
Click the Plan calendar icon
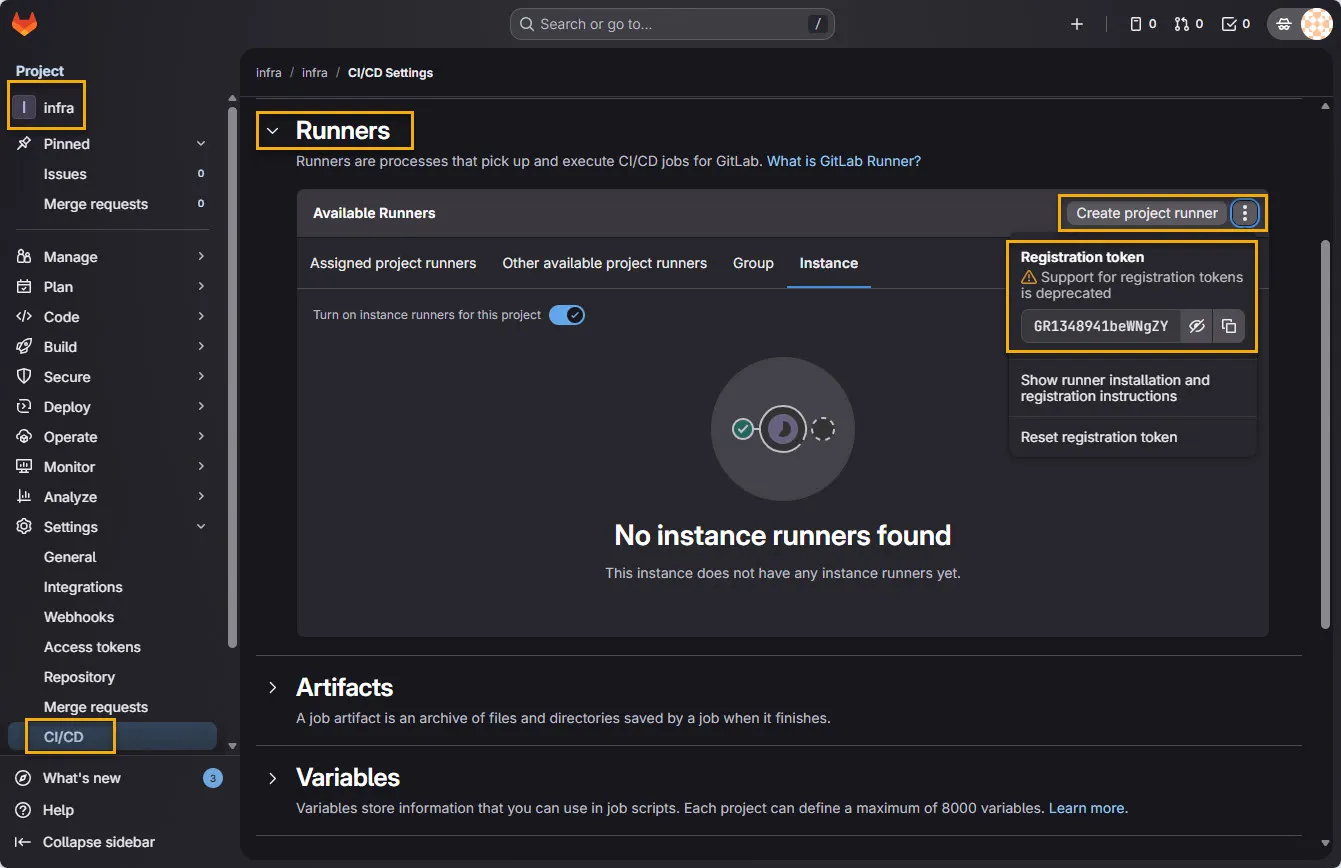(x=24, y=287)
